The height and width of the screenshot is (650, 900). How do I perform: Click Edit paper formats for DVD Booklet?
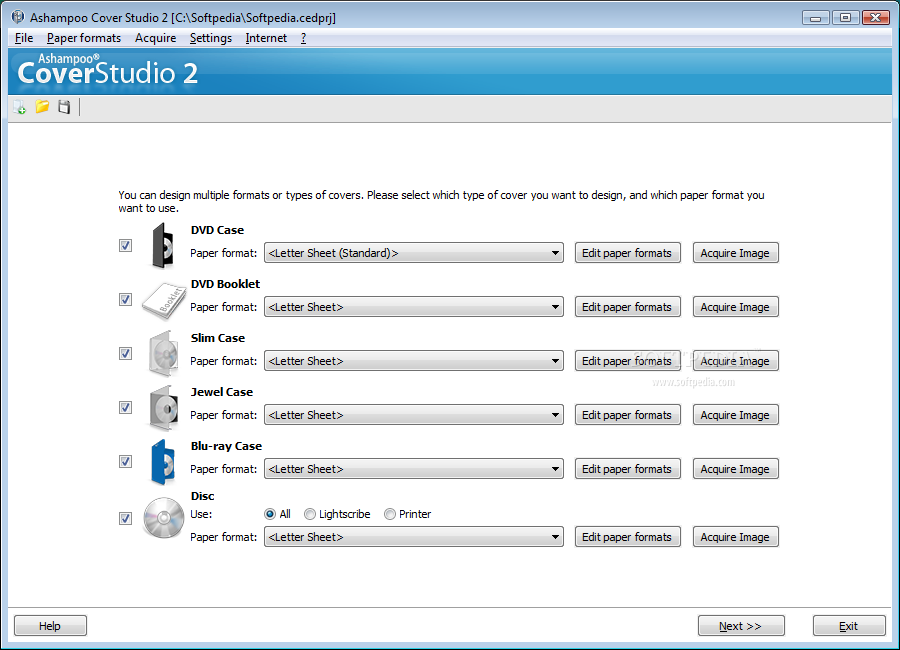tap(627, 306)
